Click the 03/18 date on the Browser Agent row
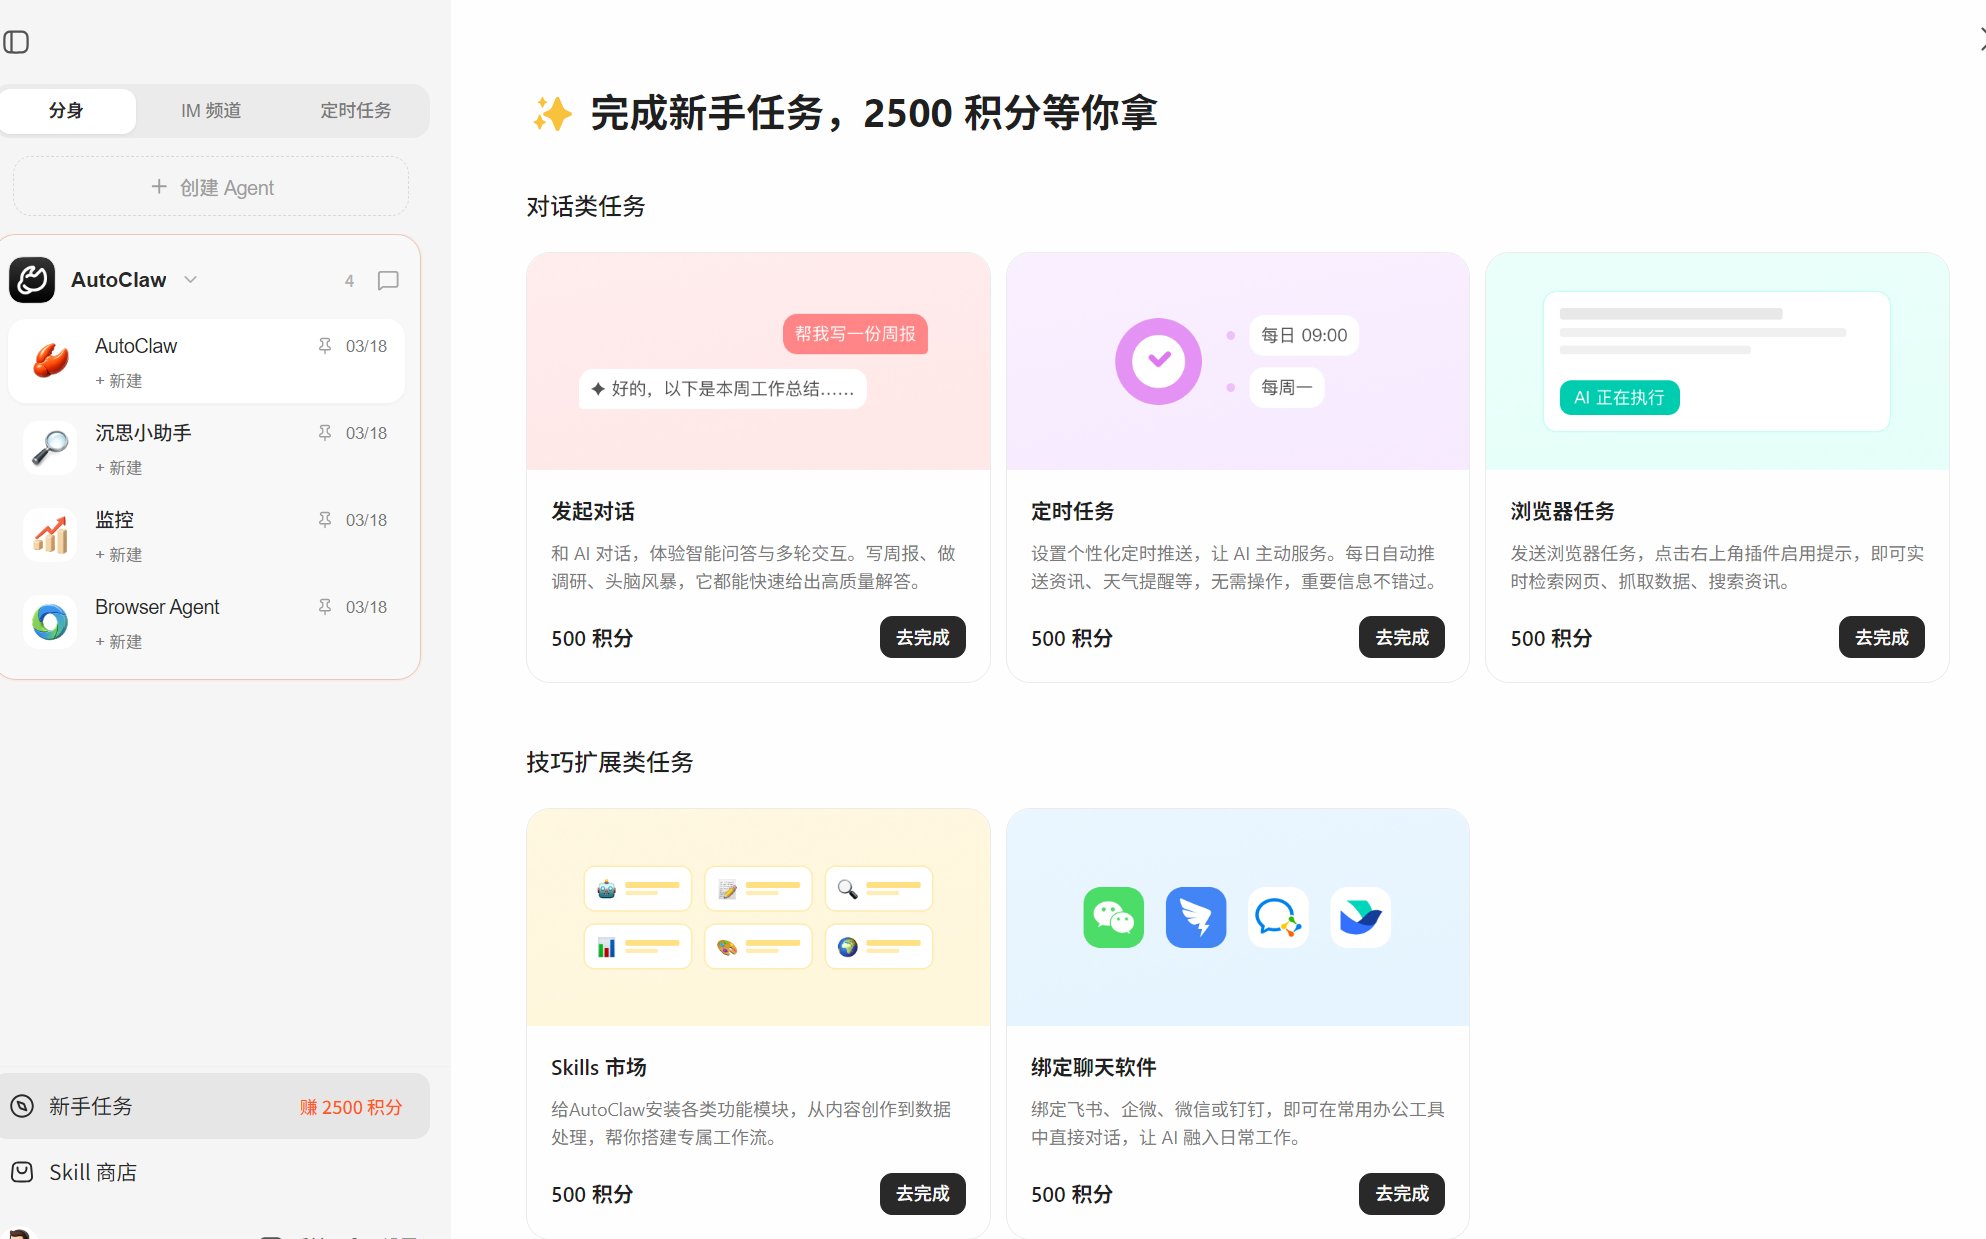 [366, 607]
